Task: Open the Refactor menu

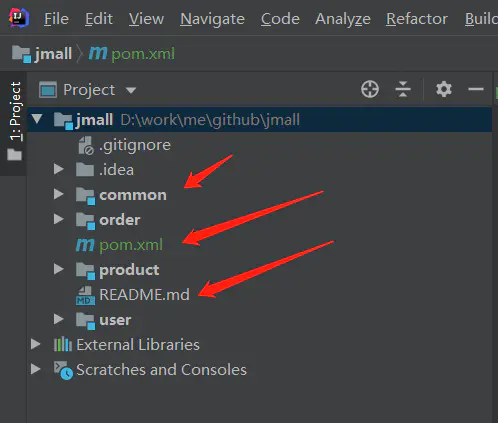Action: (417, 19)
